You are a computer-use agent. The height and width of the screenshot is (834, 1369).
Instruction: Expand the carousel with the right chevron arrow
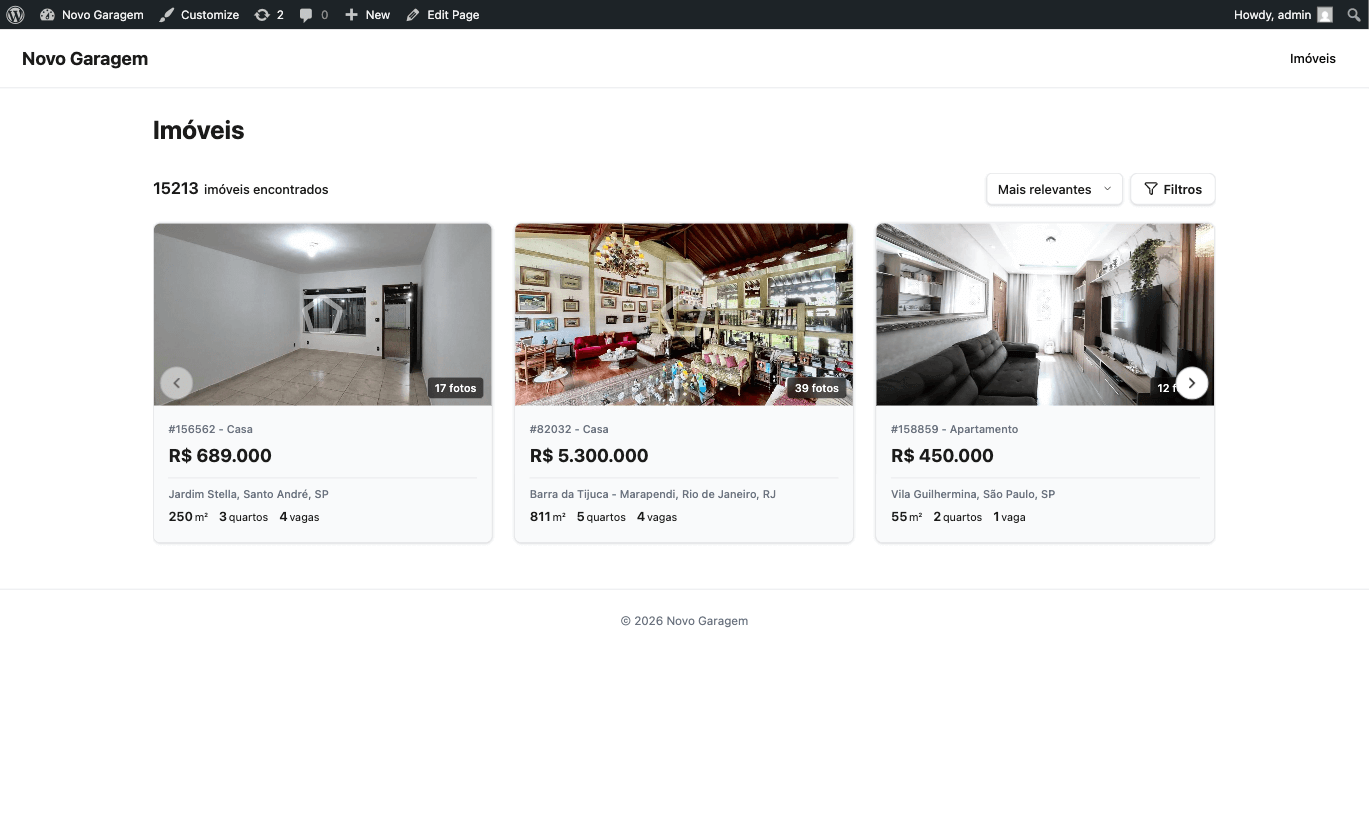[x=1191, y=383]
